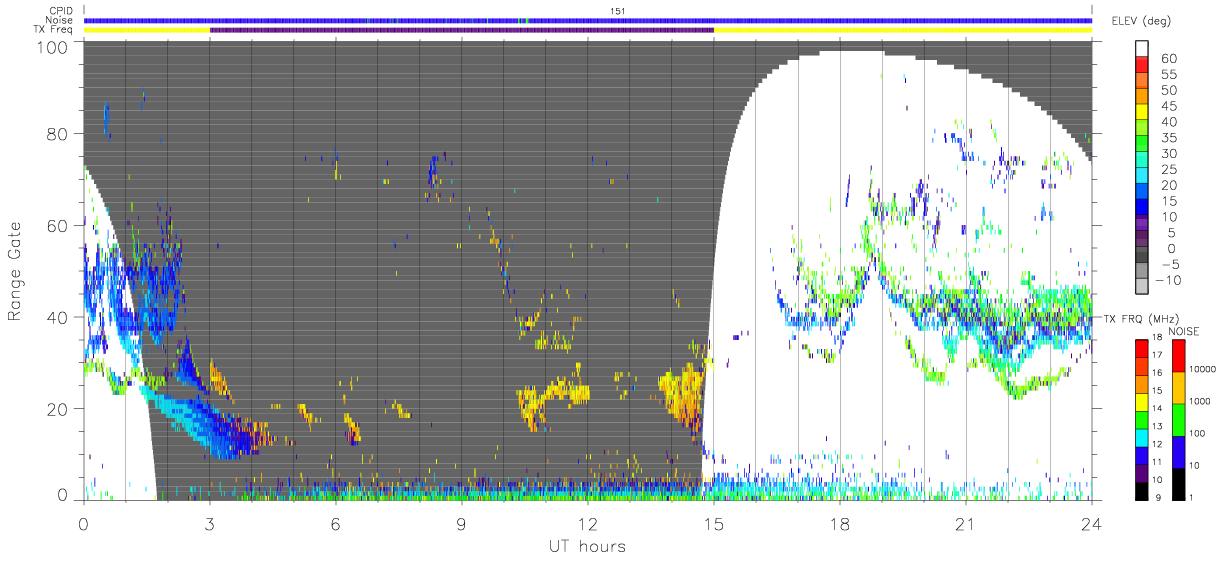Click the '18' label on the TX FRQ legend
This screenshot has width=1228, height=567.
[1155, 339]
